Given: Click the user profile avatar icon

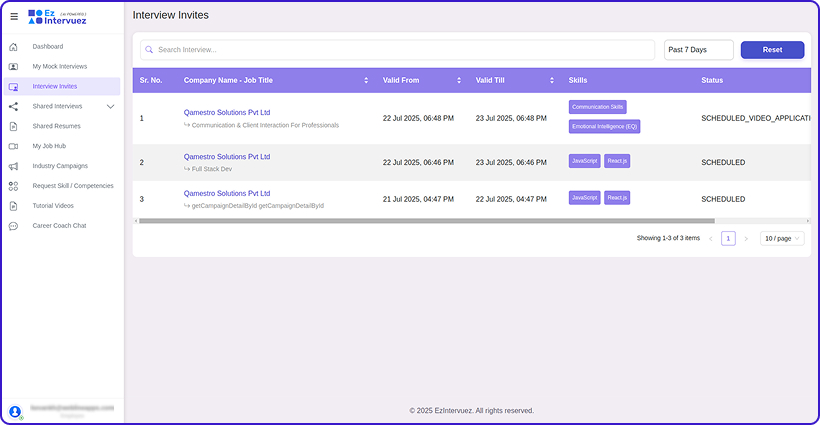Looking at the screenshot, I should pos(15,411).
